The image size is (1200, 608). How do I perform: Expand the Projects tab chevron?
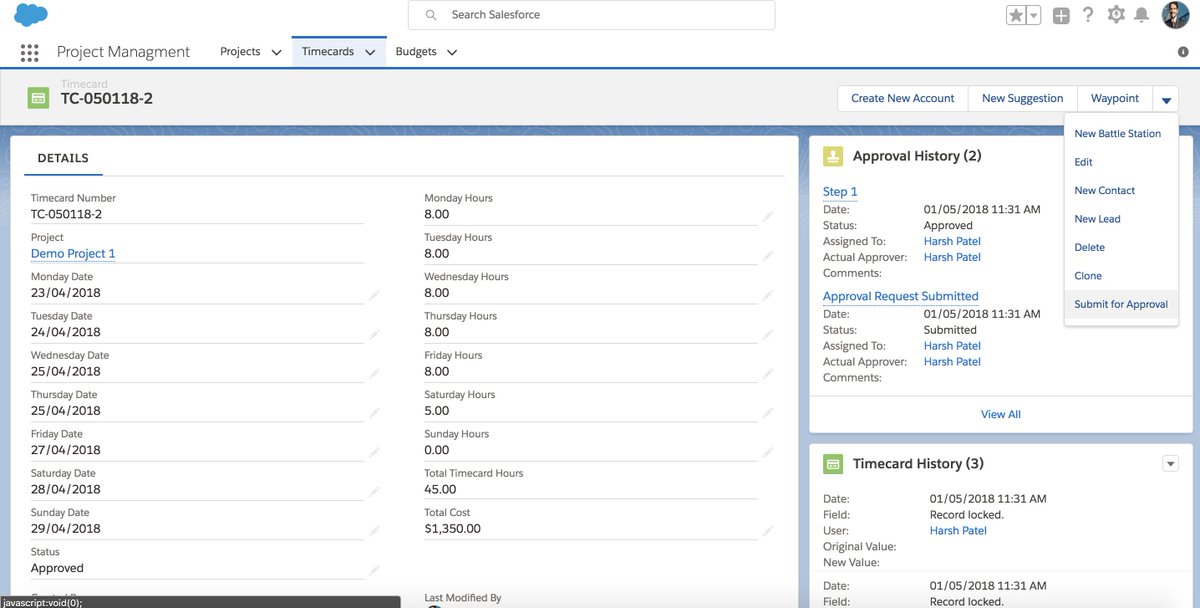(276, 52)
